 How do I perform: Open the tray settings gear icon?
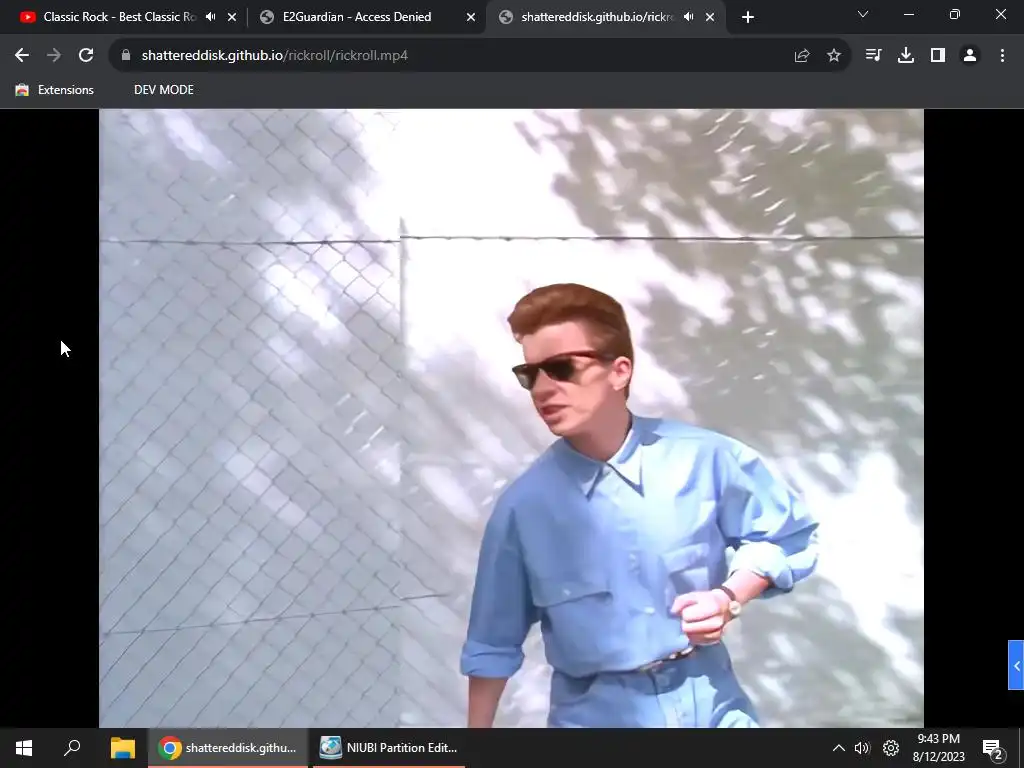click(x=891, y=748)
